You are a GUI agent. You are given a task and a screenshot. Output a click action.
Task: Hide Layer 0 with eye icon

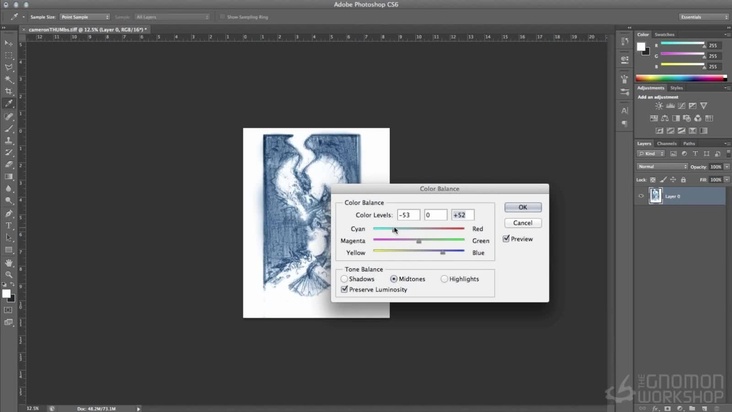point(641,196)
